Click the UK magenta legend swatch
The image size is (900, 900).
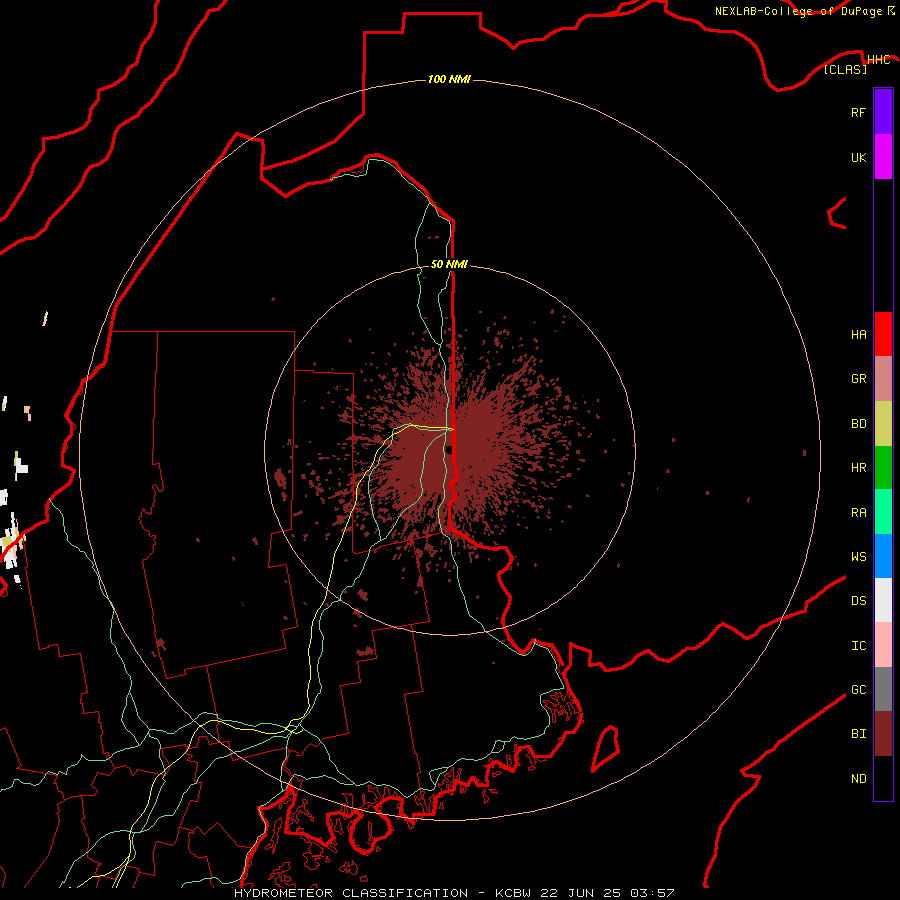point(883,157)
